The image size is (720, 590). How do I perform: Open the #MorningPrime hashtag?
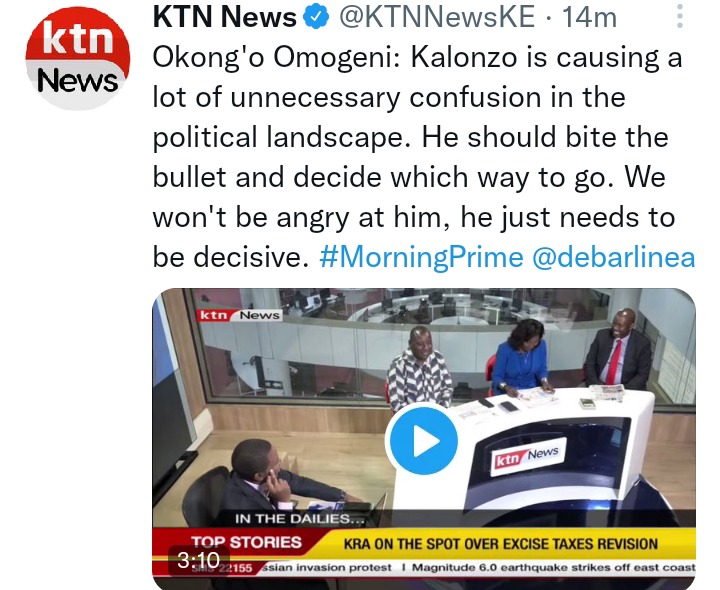click(421, 257)
